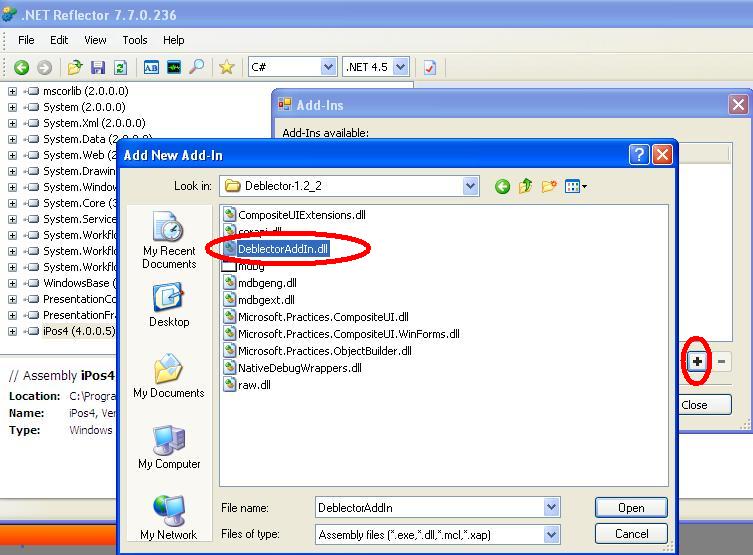Expand the WindowsBase tree node
The height and width of the screenshot is (555, 753).
[12, 283]
